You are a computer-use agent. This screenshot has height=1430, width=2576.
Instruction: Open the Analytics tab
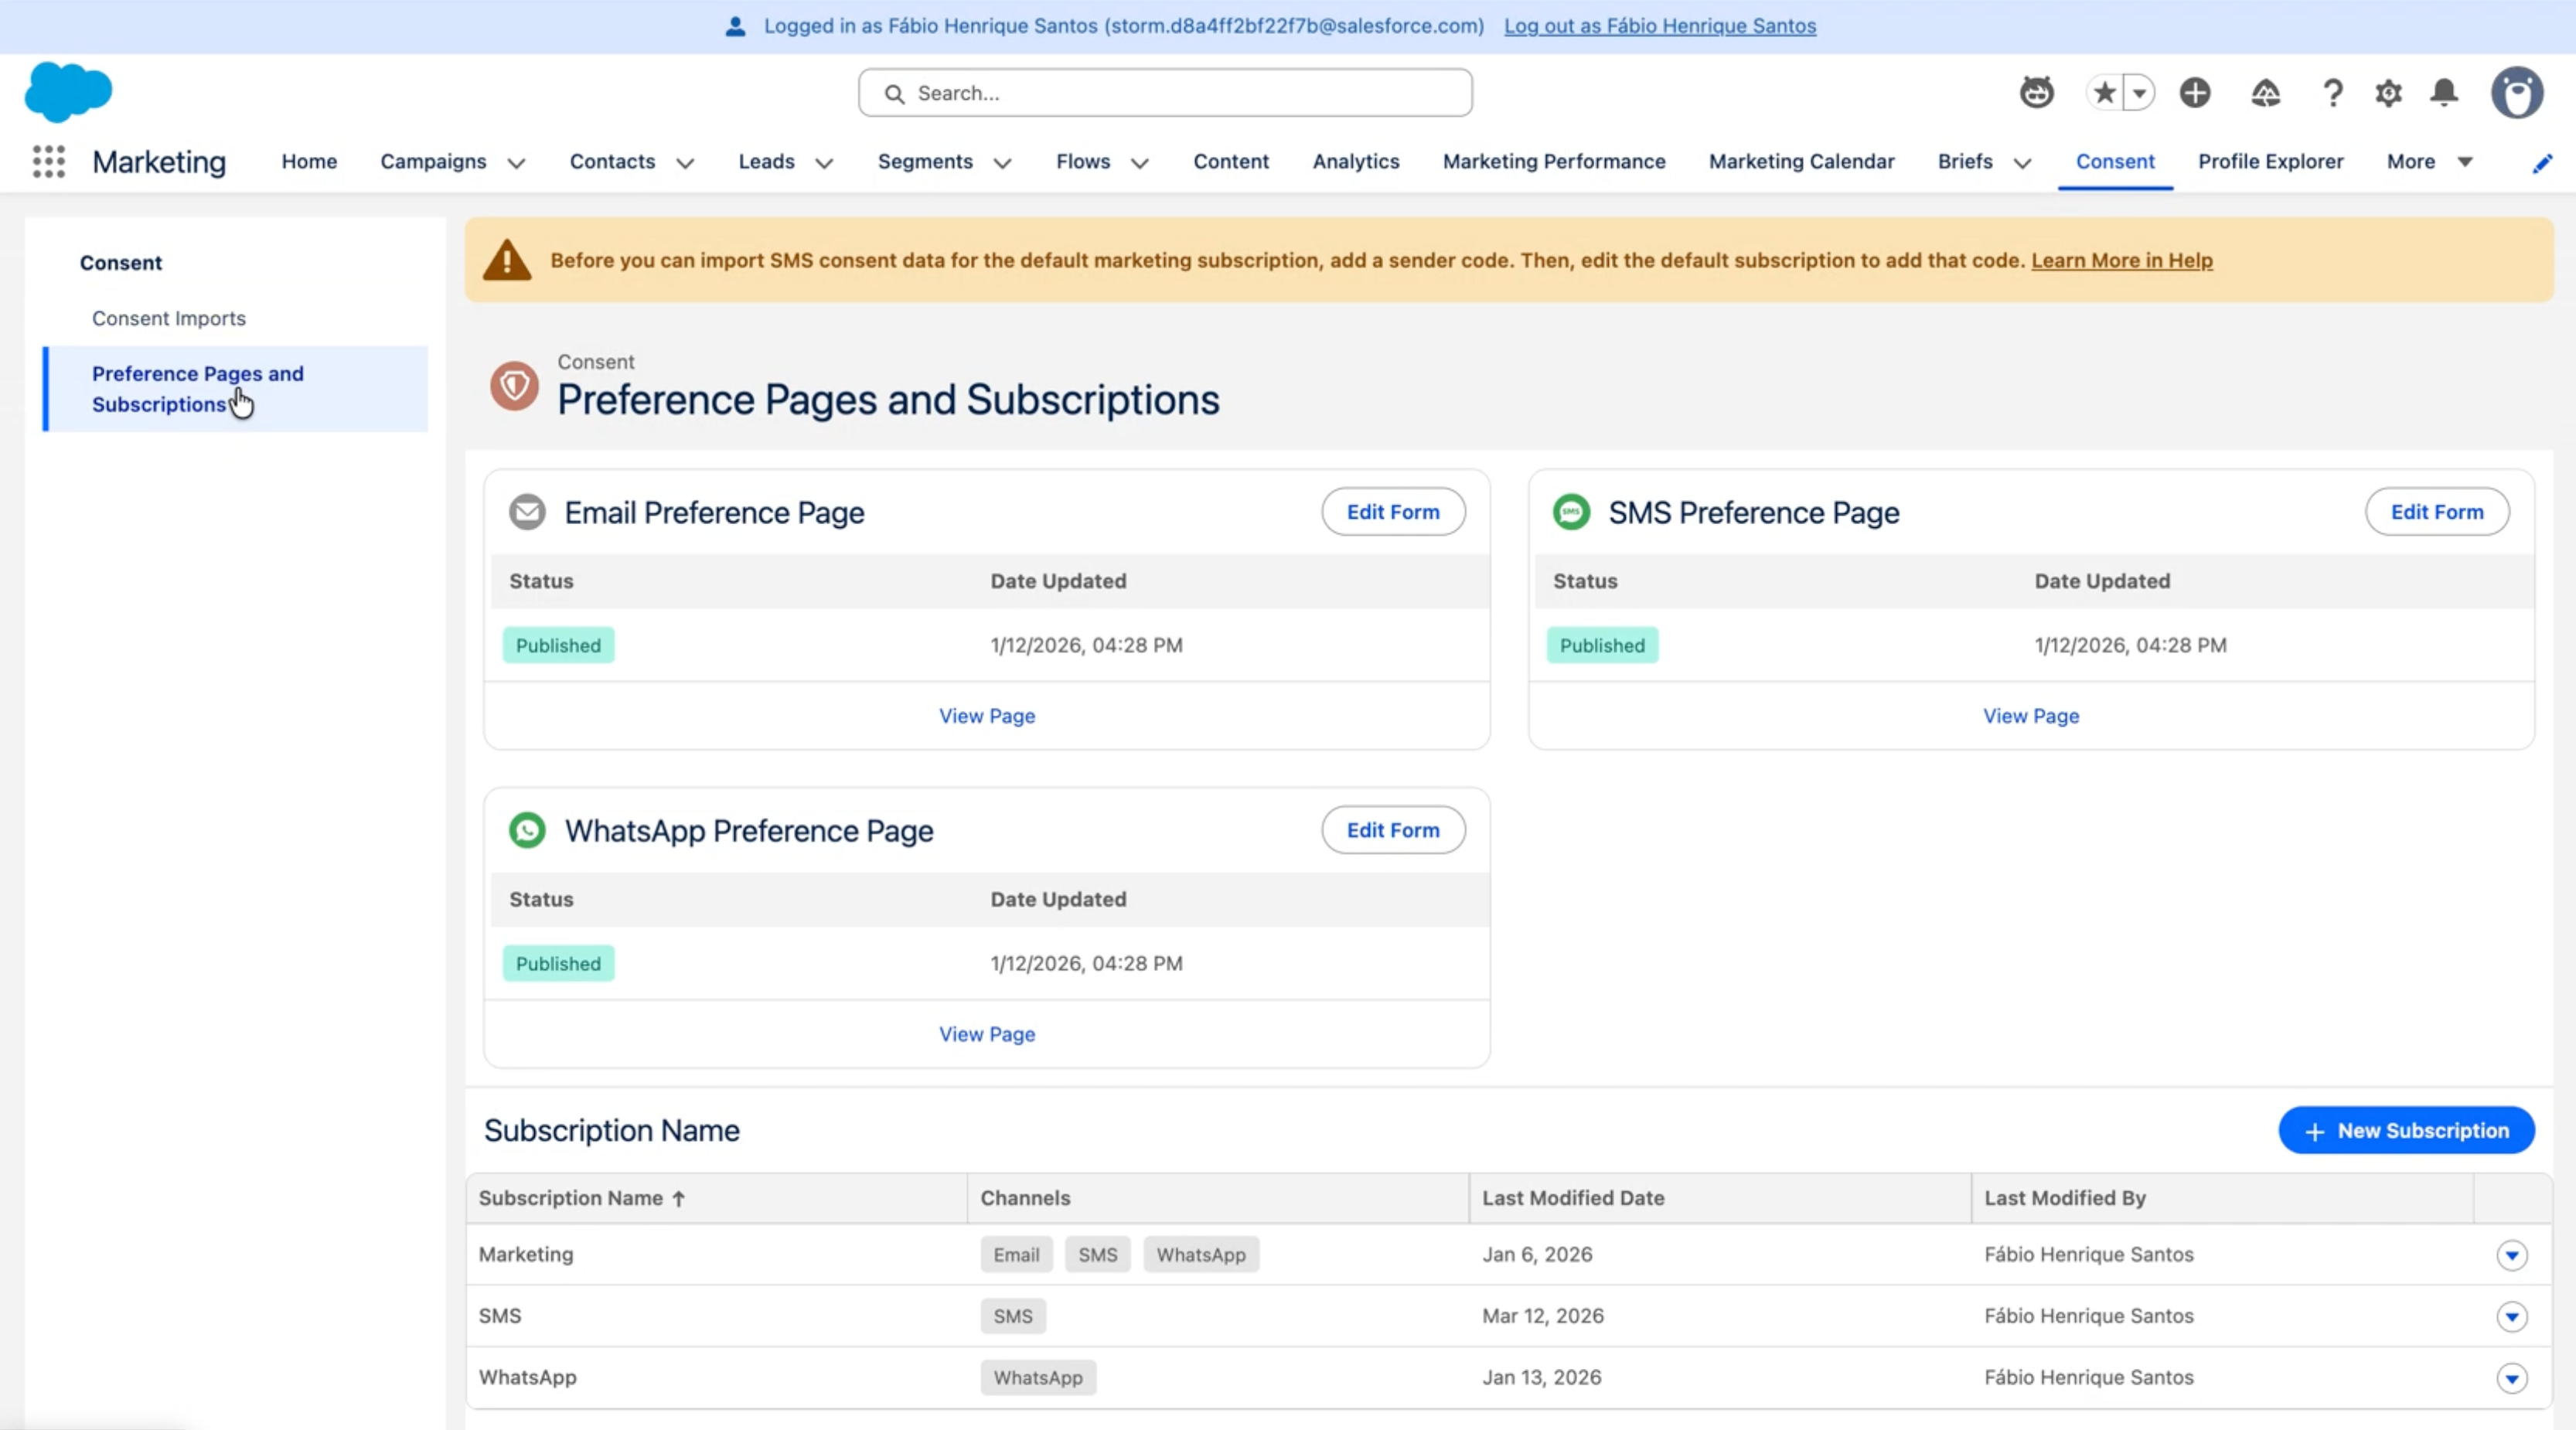click(x=1355, y=161)
